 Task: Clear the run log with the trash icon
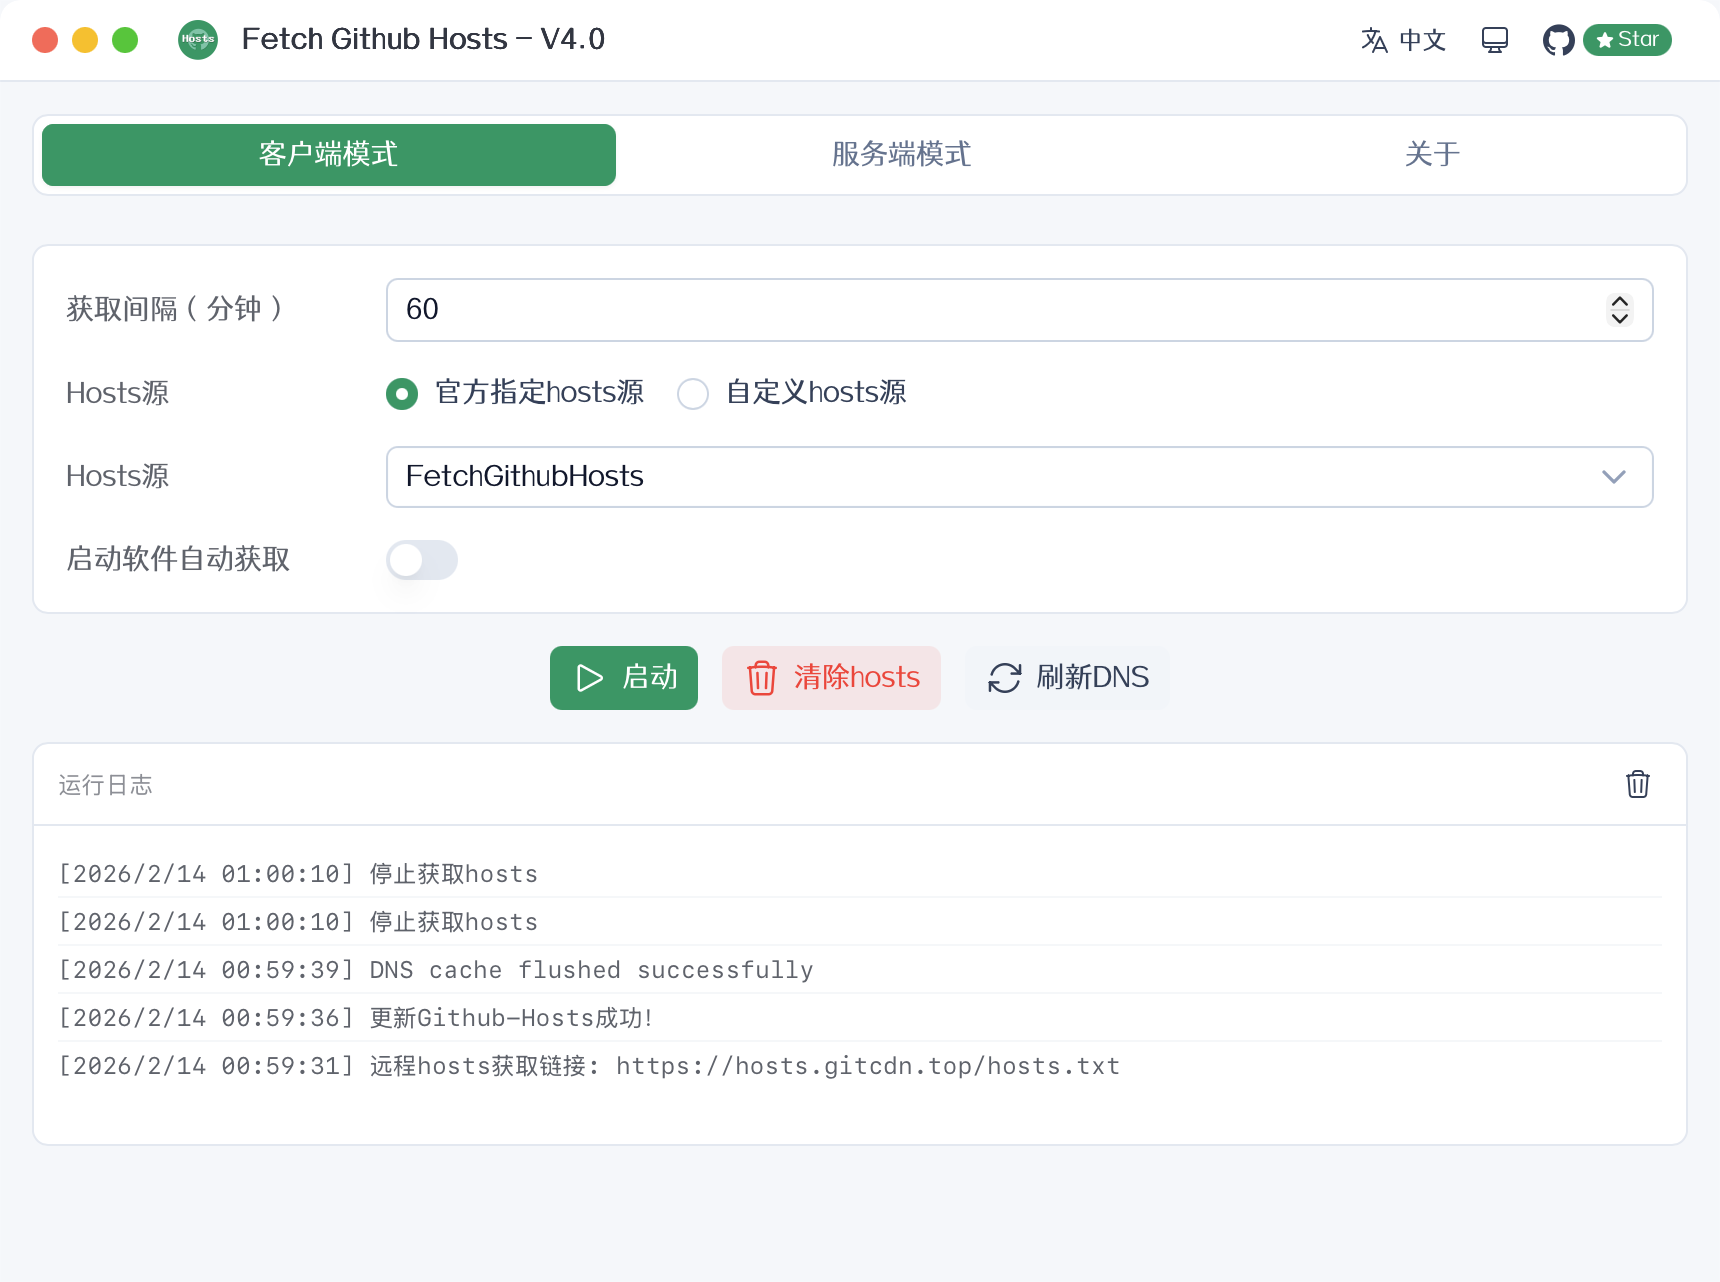coord(1638,784)
